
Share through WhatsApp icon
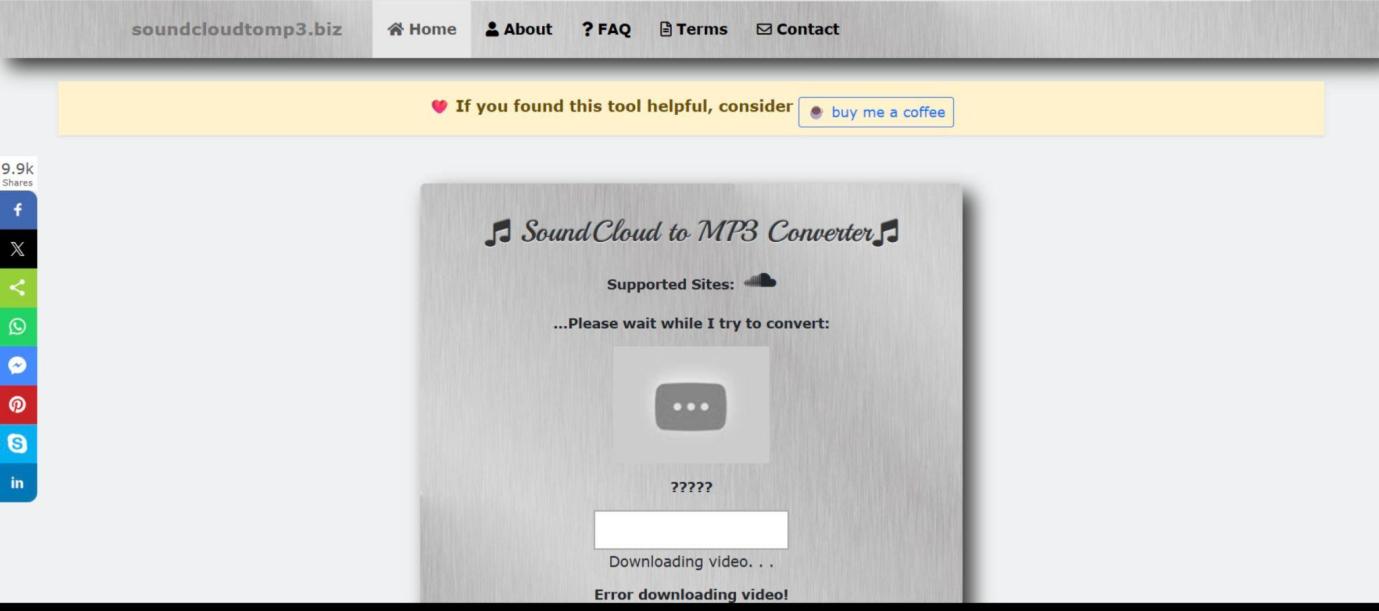click(x=18, y=327)
